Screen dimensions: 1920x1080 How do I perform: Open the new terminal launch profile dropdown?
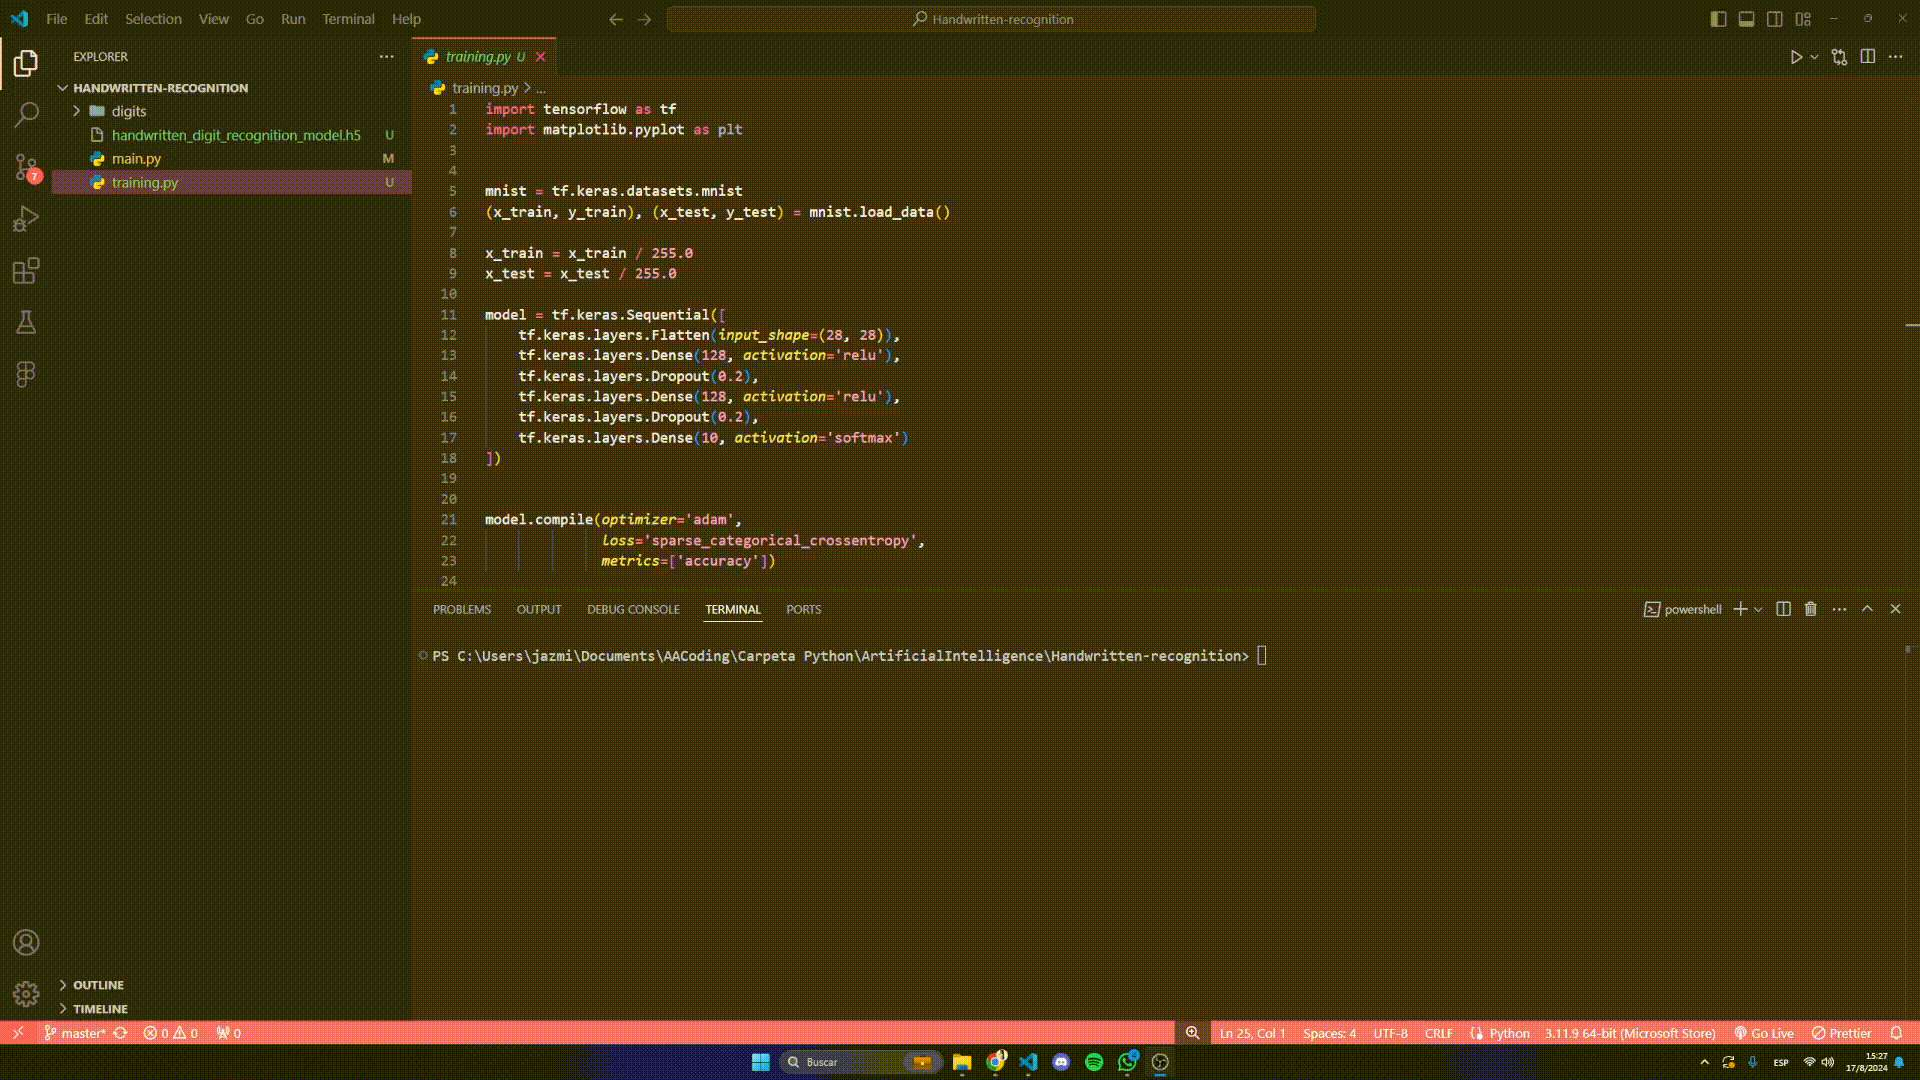pyautogui.click(x=1758, y=609)
